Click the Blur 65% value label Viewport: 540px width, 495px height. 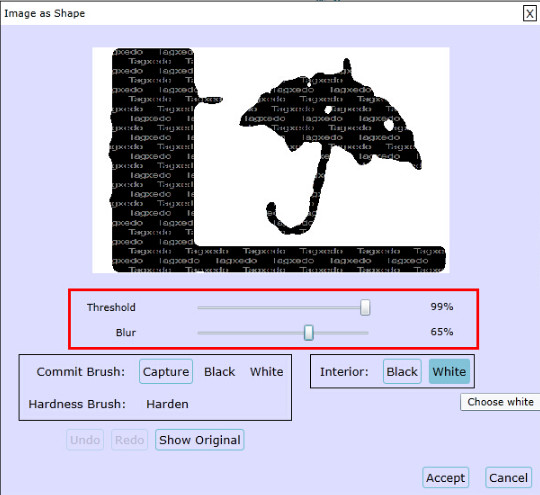pos(442,332)
